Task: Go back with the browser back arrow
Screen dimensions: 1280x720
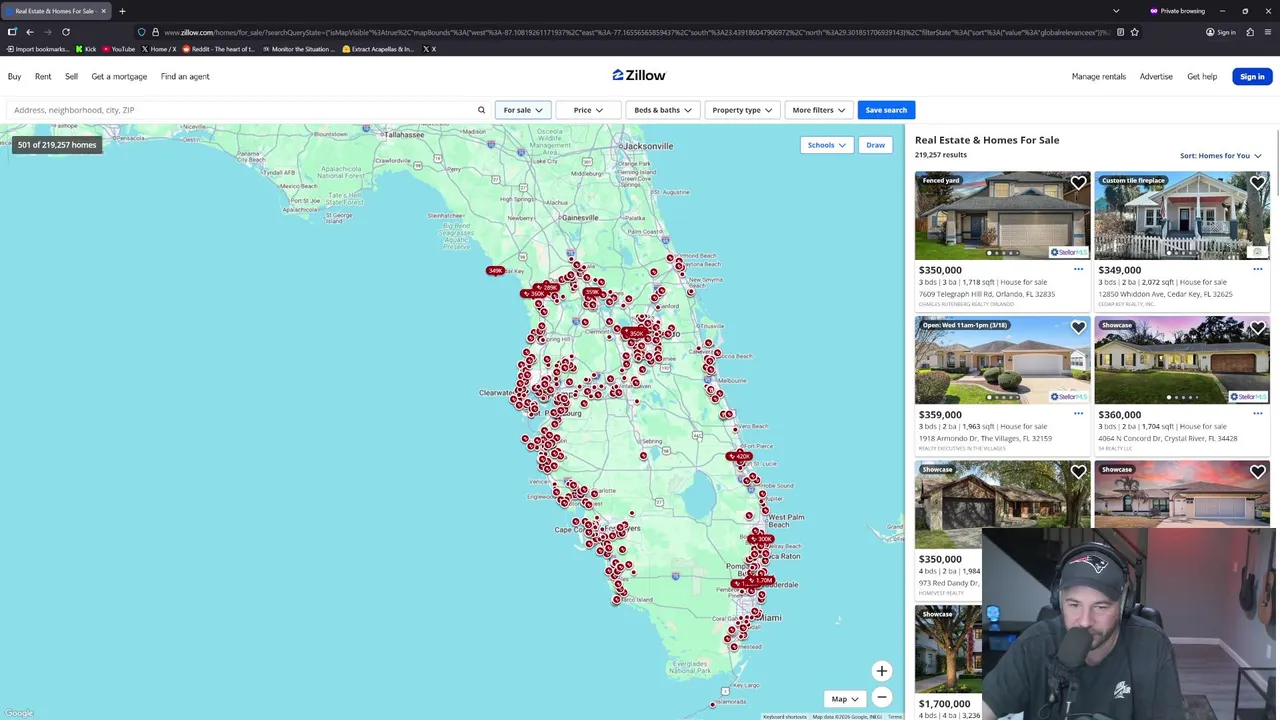Action: (30, 32)
